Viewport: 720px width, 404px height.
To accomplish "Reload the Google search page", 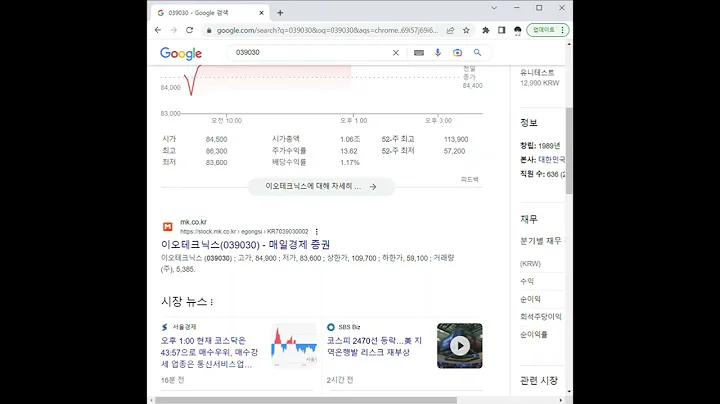I will pyautogui.click(x=189, y=30).
